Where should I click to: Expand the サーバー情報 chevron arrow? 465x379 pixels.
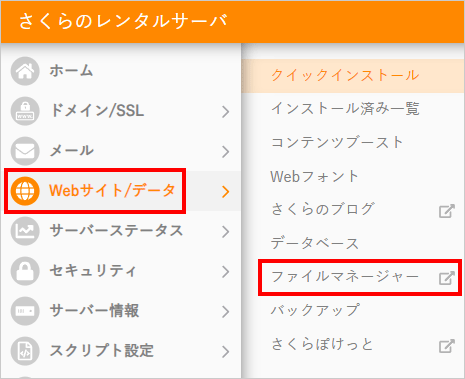point(226,312)
